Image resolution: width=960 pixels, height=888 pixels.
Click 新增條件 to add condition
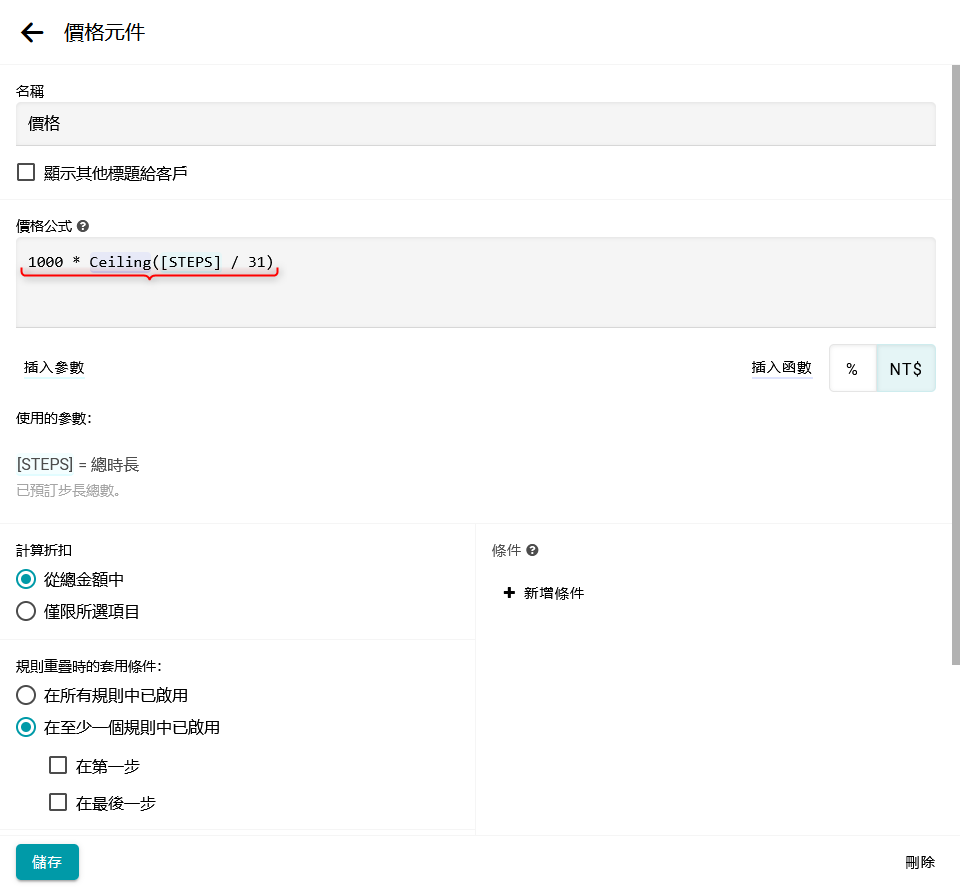[x=553, y=593]
